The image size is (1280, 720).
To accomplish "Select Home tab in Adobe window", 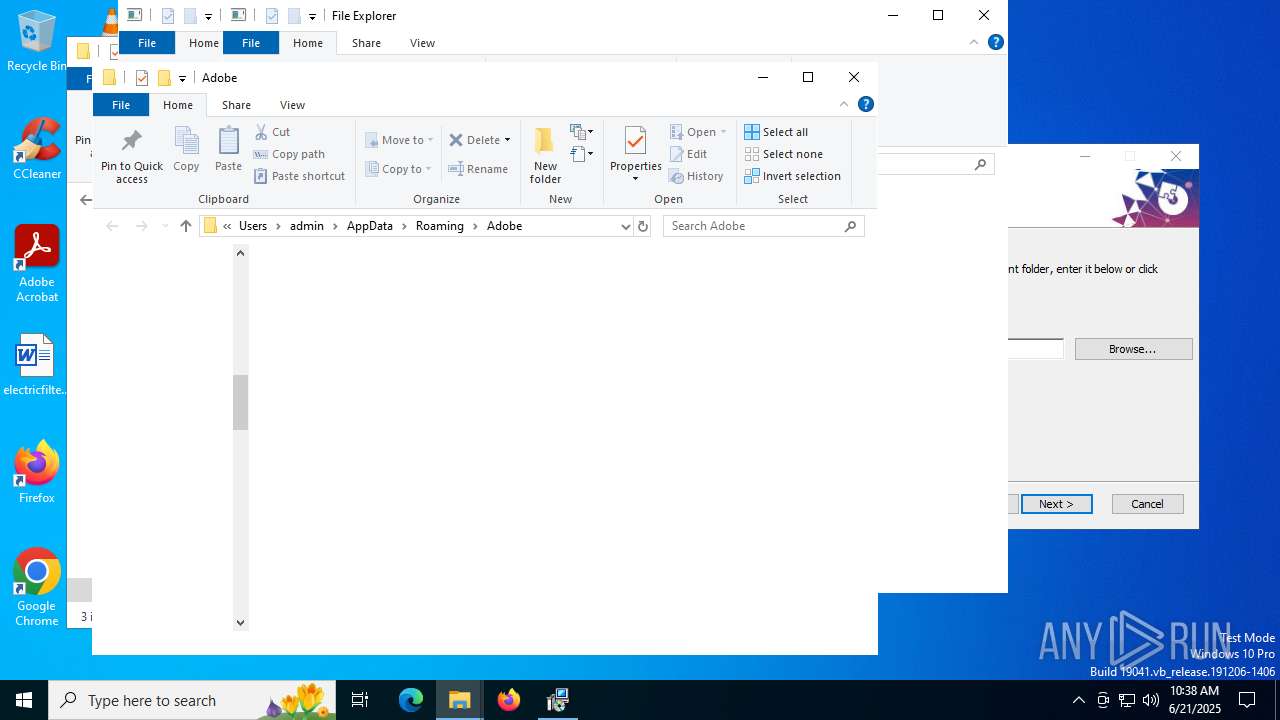I will click(178, 105).
